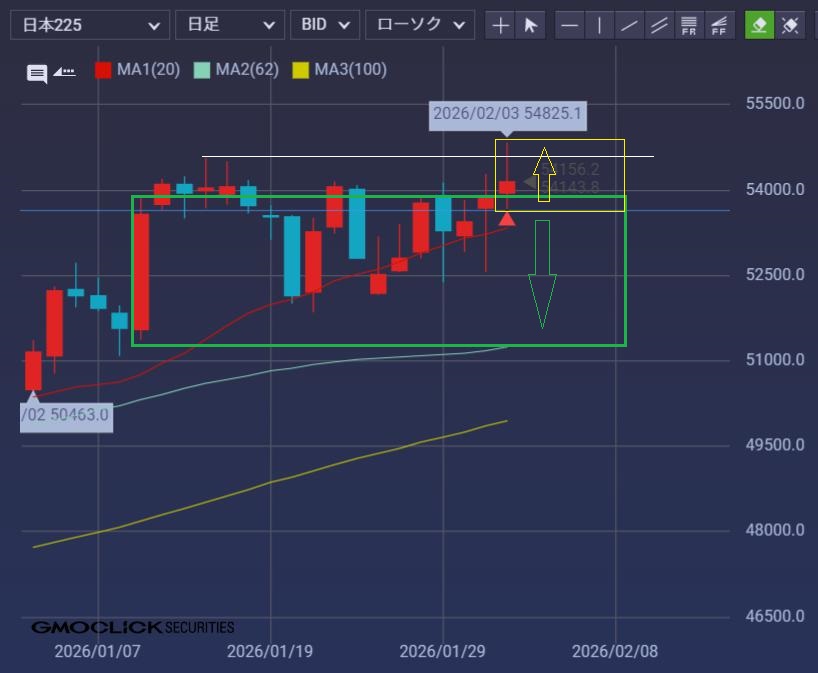818x673 pixels.
Task: Select the arrow pointer tool
Action: [x=530, y=25]
